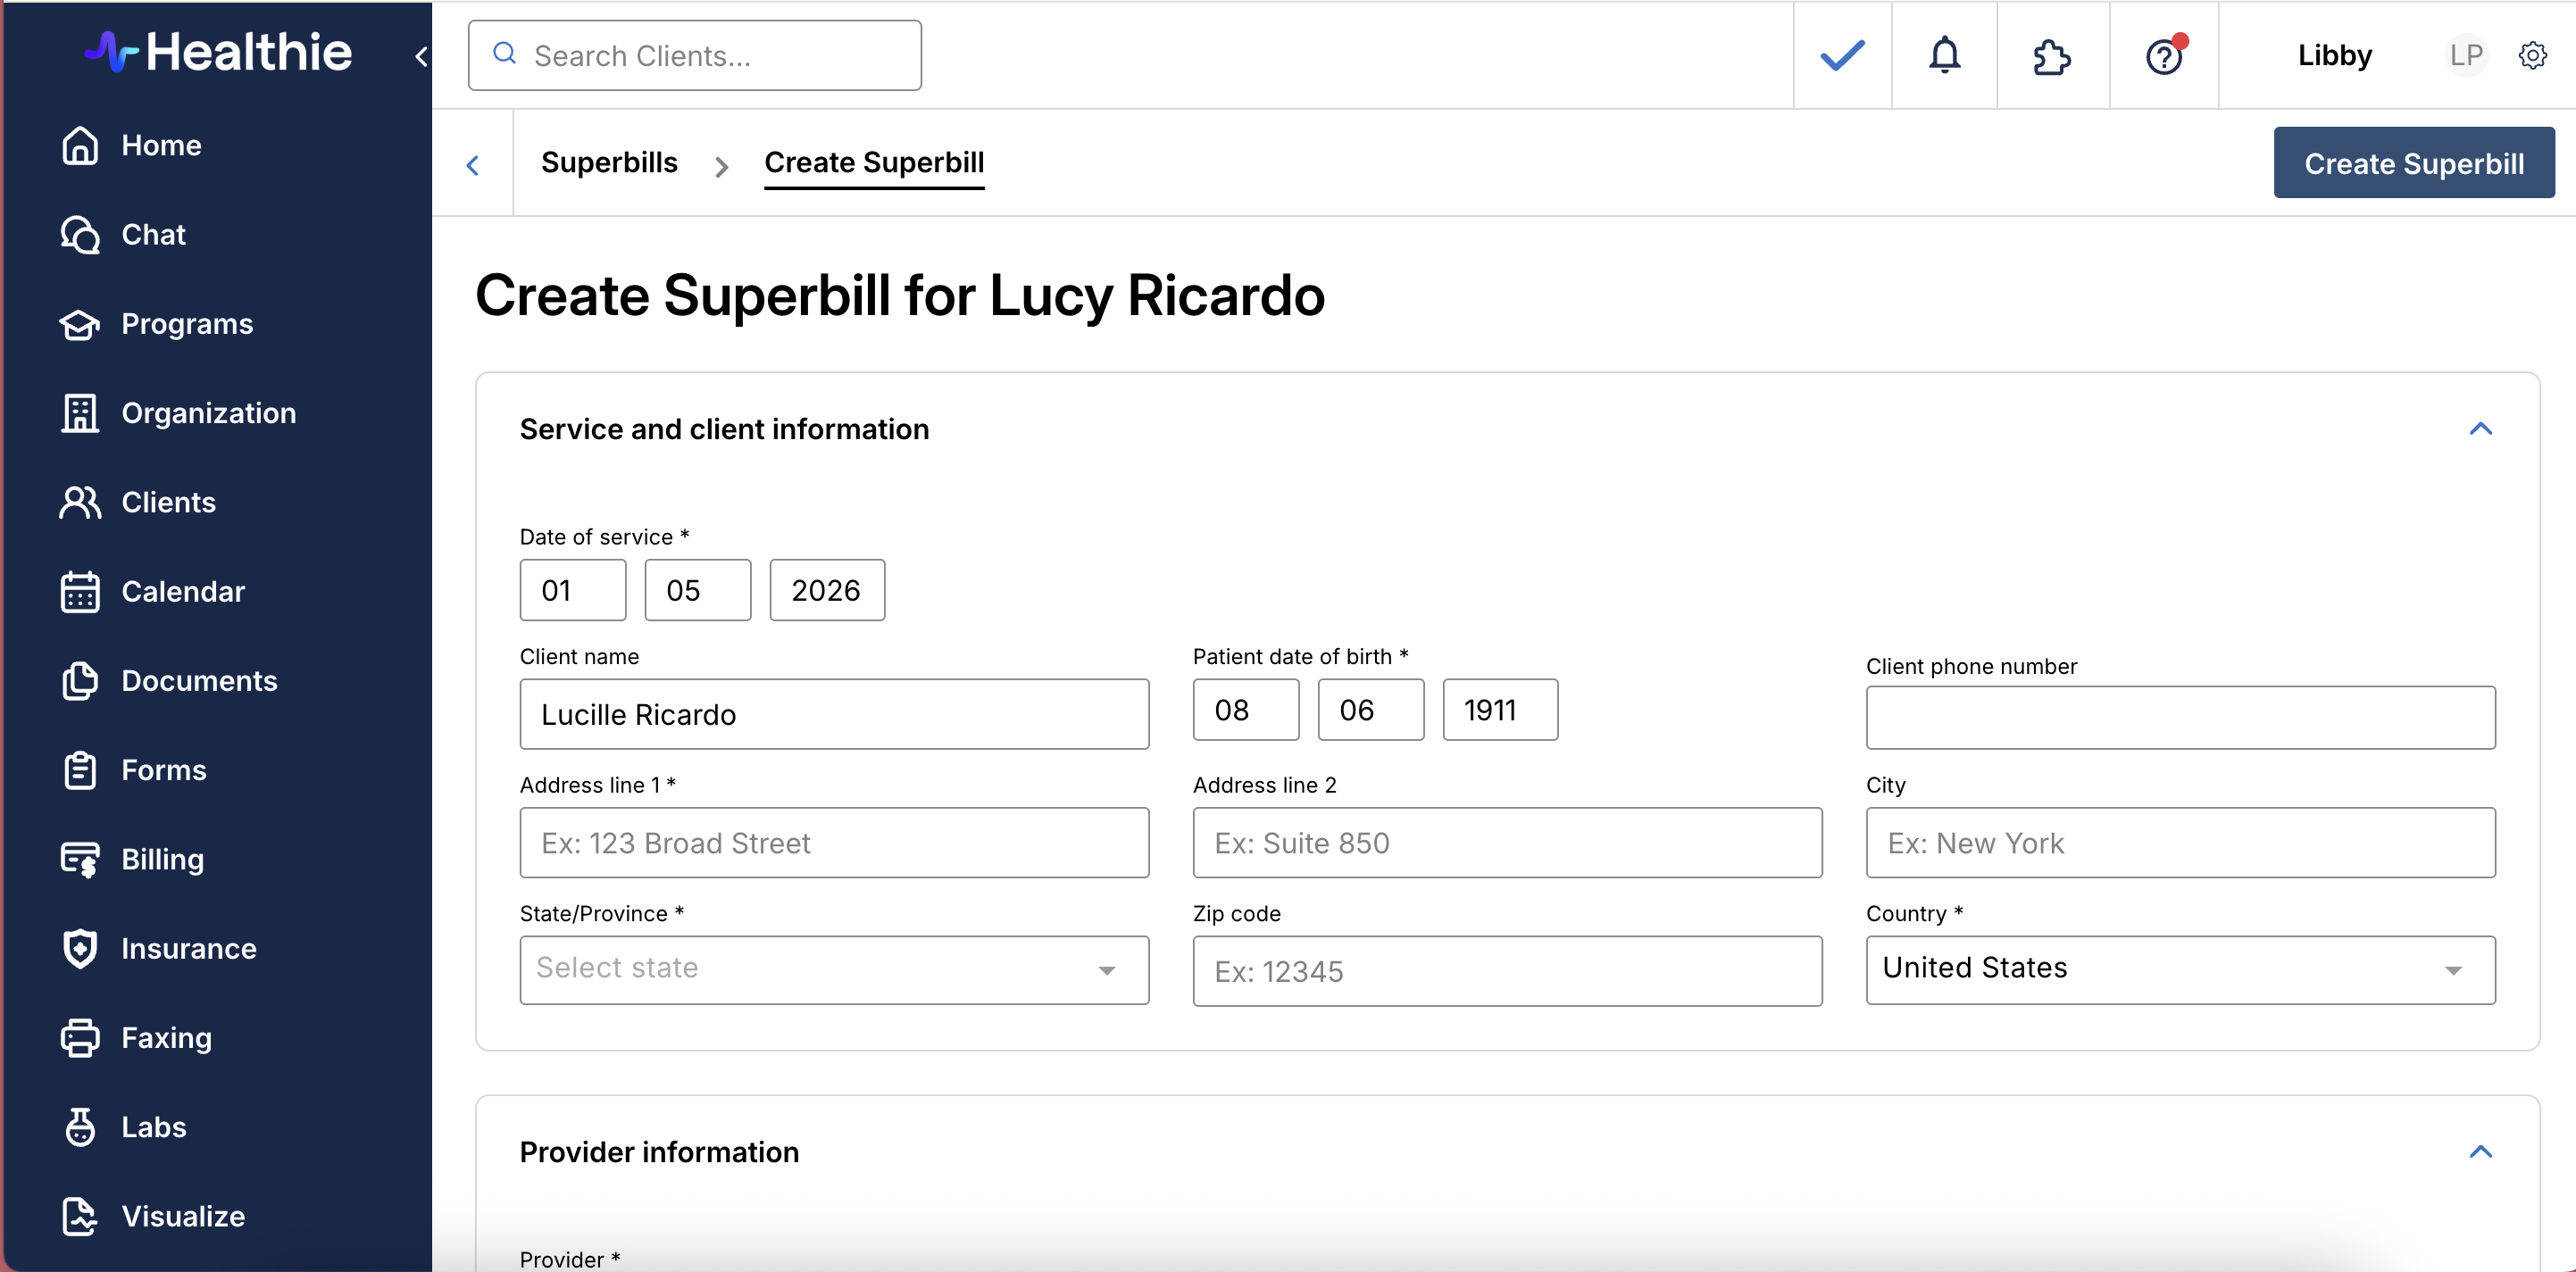Collapse the sidebar using the arrow
Image resolution: width=2576 pixels, height=1272 pixels.
tap(421, 57)
